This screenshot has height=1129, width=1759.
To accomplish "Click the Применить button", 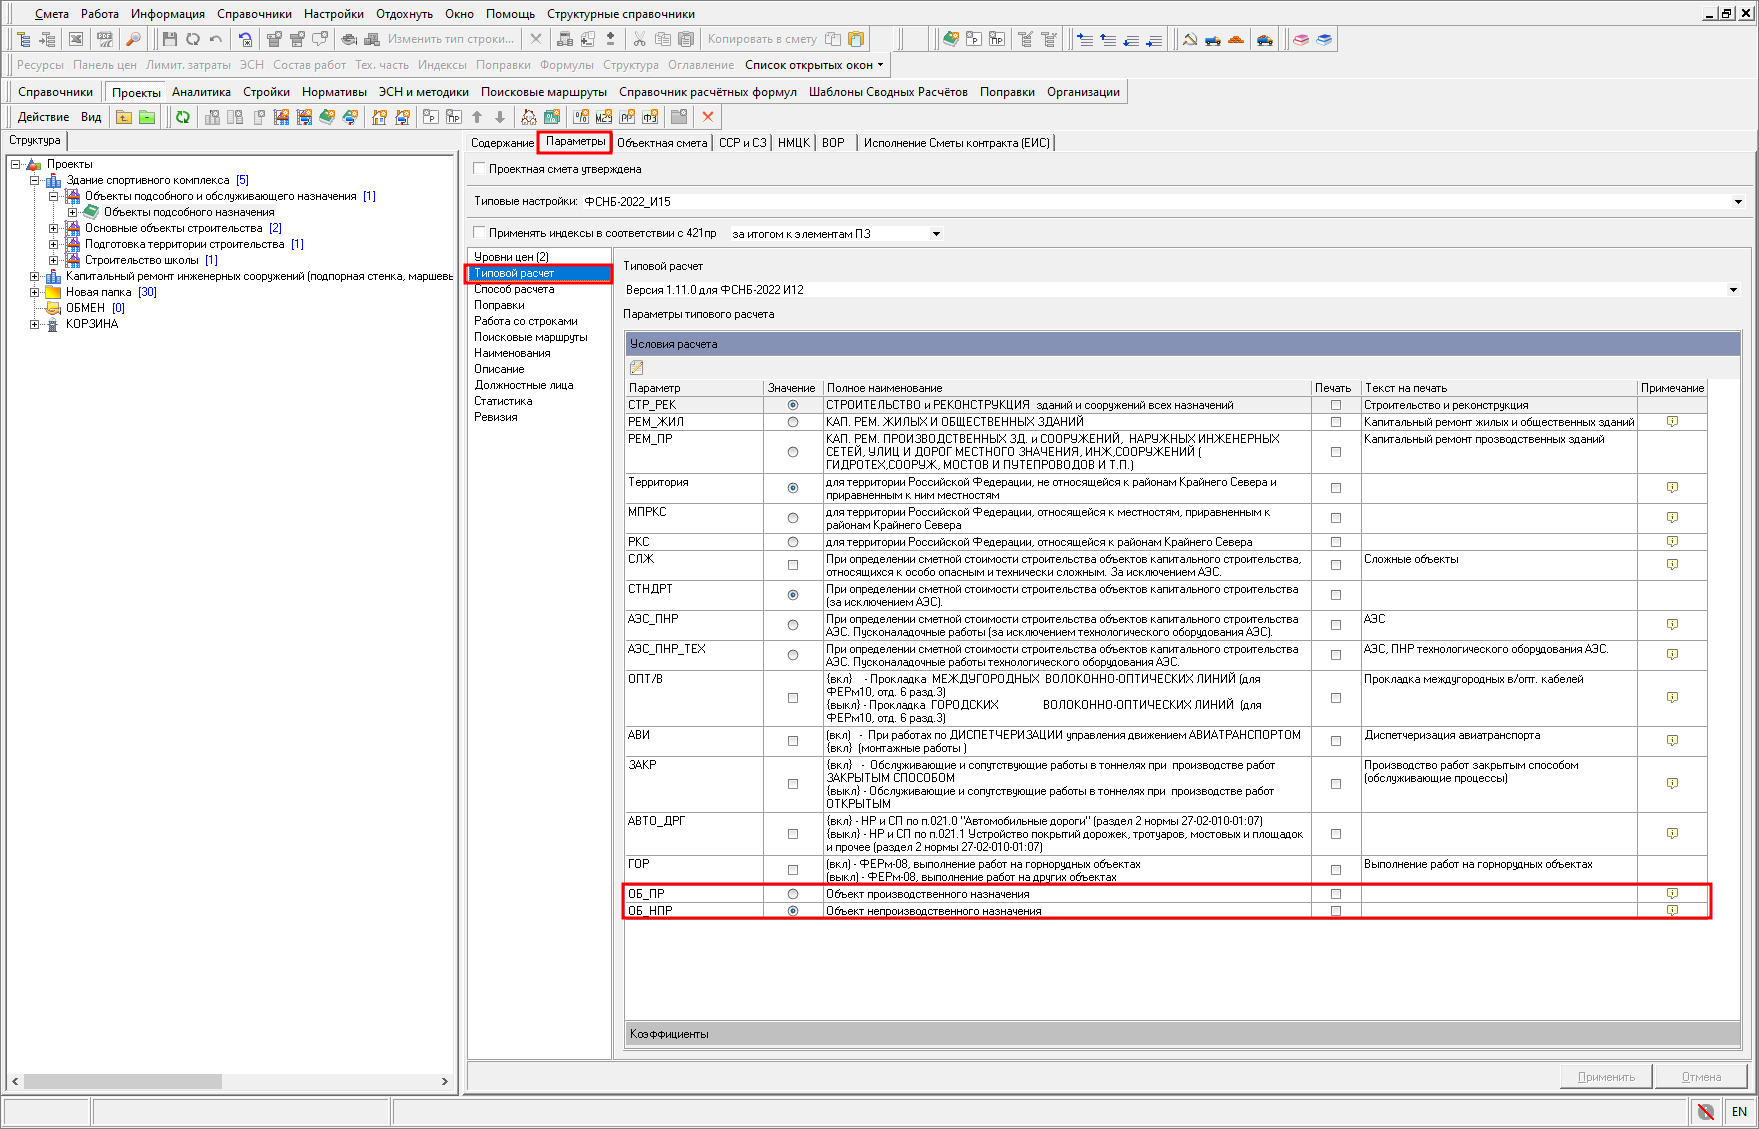I will coord(1606,1077).
